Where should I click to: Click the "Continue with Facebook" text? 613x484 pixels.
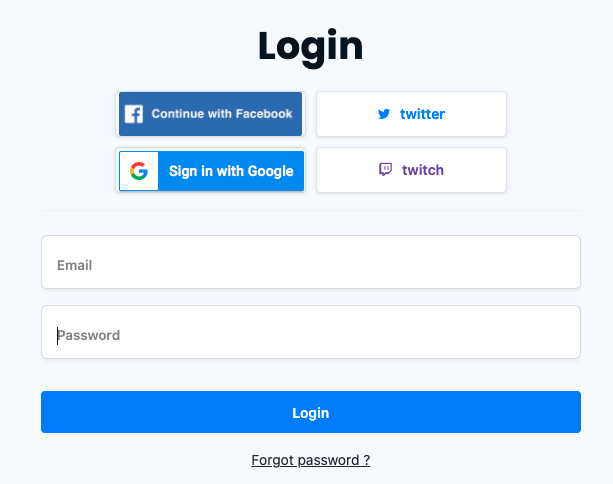[x=222, y=114]
